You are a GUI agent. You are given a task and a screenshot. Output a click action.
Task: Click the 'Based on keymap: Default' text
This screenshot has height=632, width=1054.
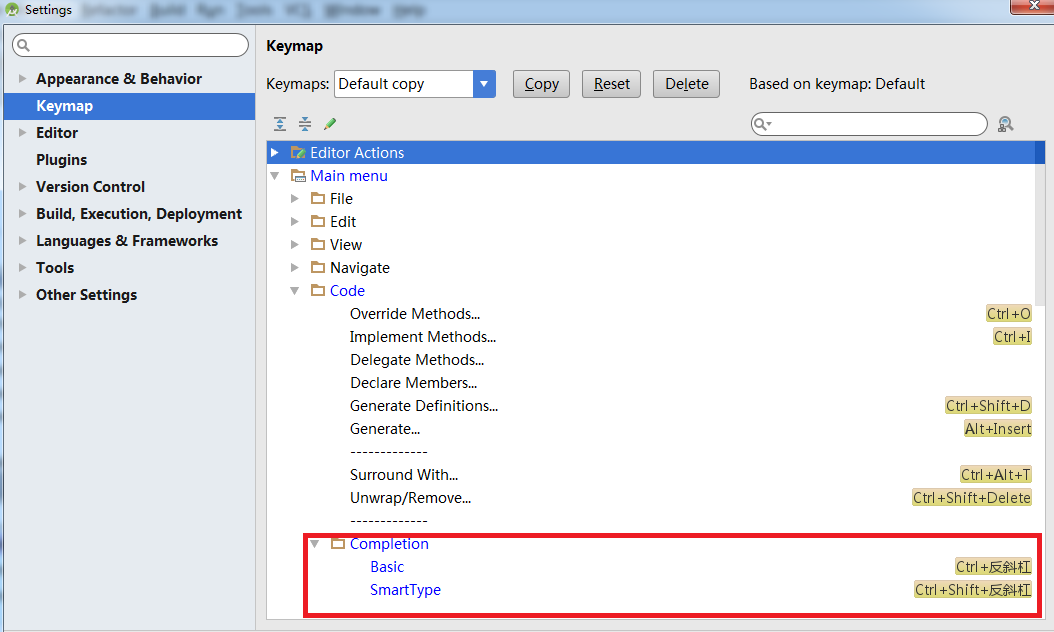837,84
